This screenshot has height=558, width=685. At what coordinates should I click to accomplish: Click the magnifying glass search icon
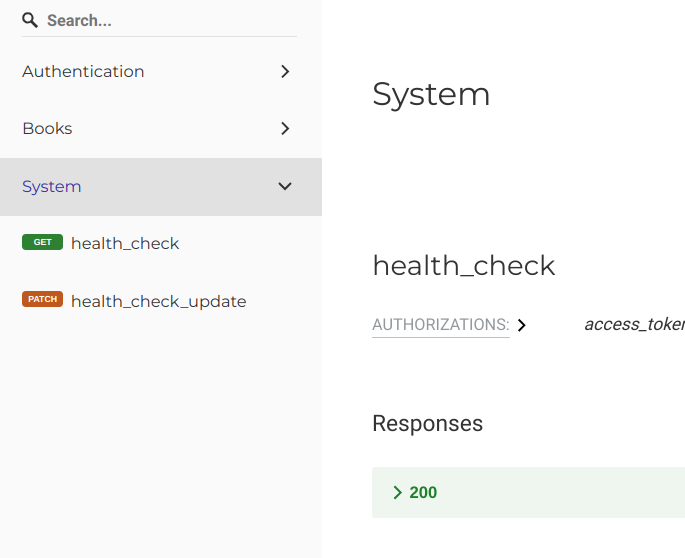coord(30,20)
